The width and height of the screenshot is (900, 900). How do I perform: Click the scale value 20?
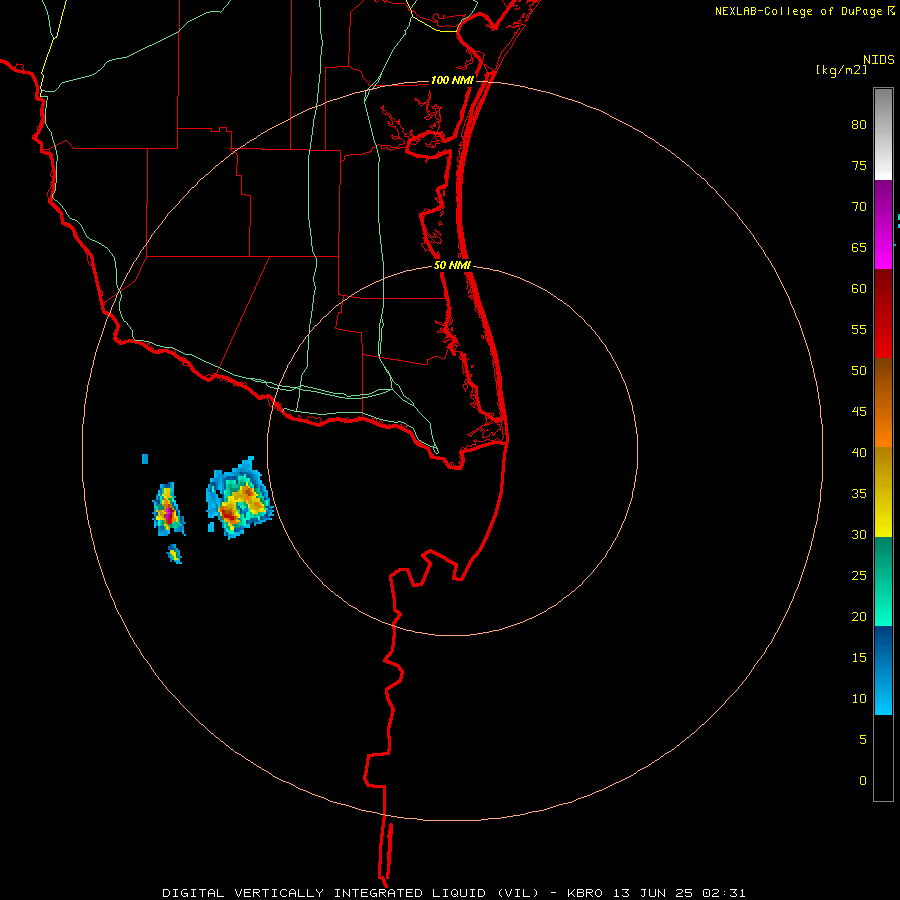coord(859,616)
